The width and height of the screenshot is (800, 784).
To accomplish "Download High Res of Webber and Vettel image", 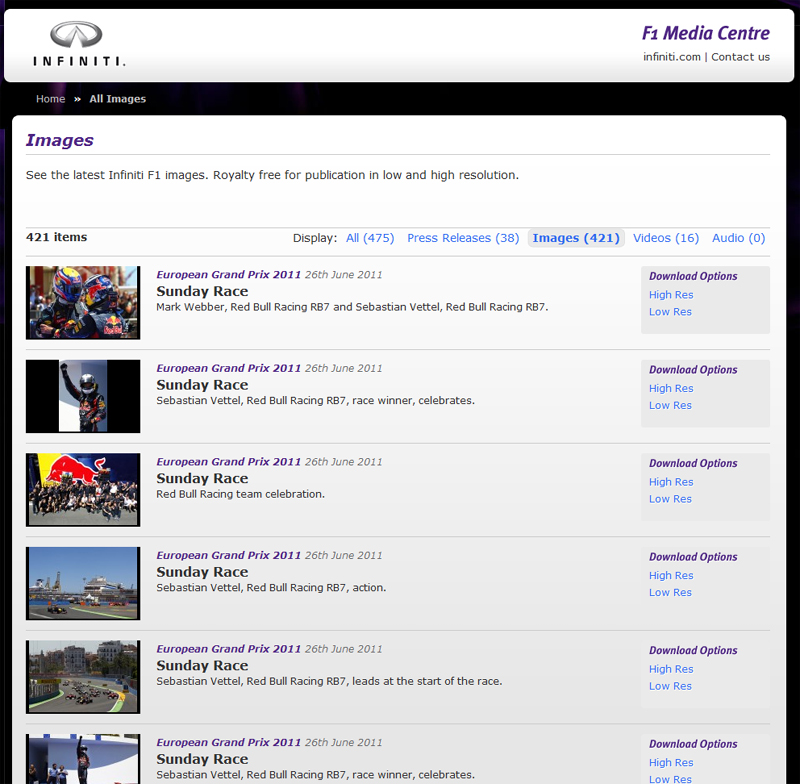I will pyautogui.click(x=671, y=295).
